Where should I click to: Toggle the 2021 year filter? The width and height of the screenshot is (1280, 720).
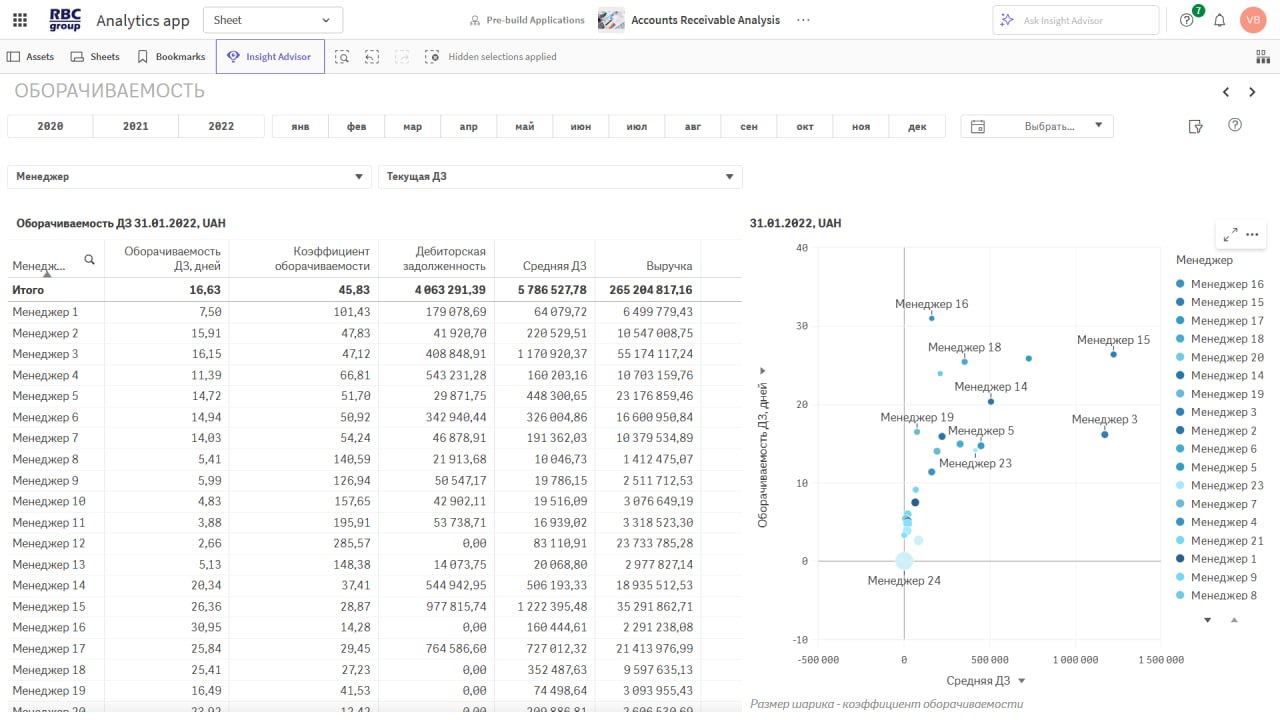coord(135,126)
